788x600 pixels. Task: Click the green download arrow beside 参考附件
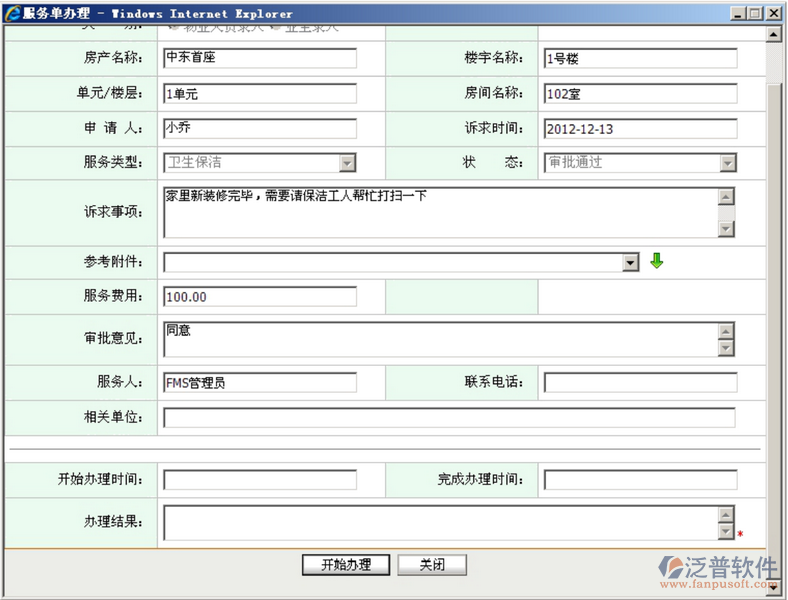coord(657,262)
